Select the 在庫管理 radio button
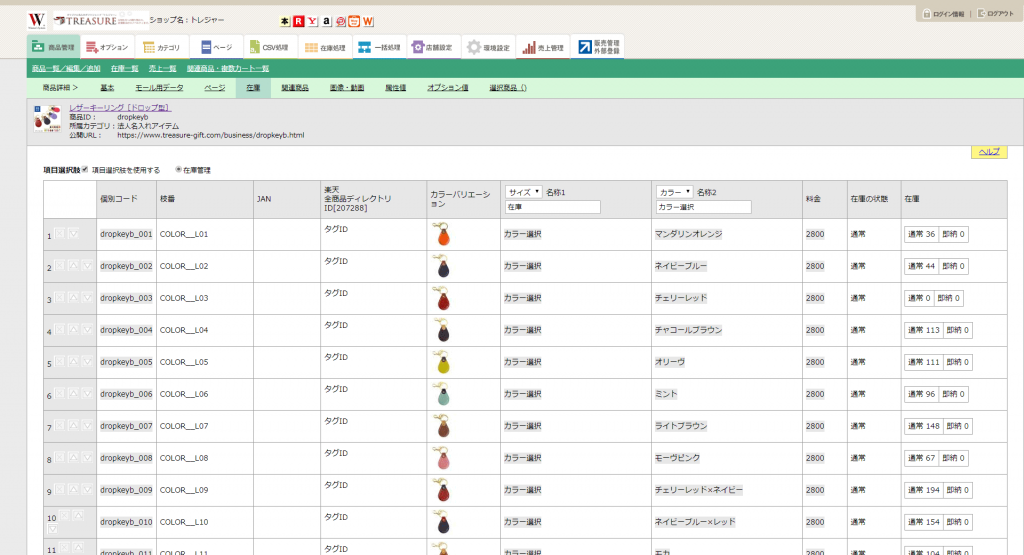This screenshot has width=1024, height=555. (x=178, y=170)
